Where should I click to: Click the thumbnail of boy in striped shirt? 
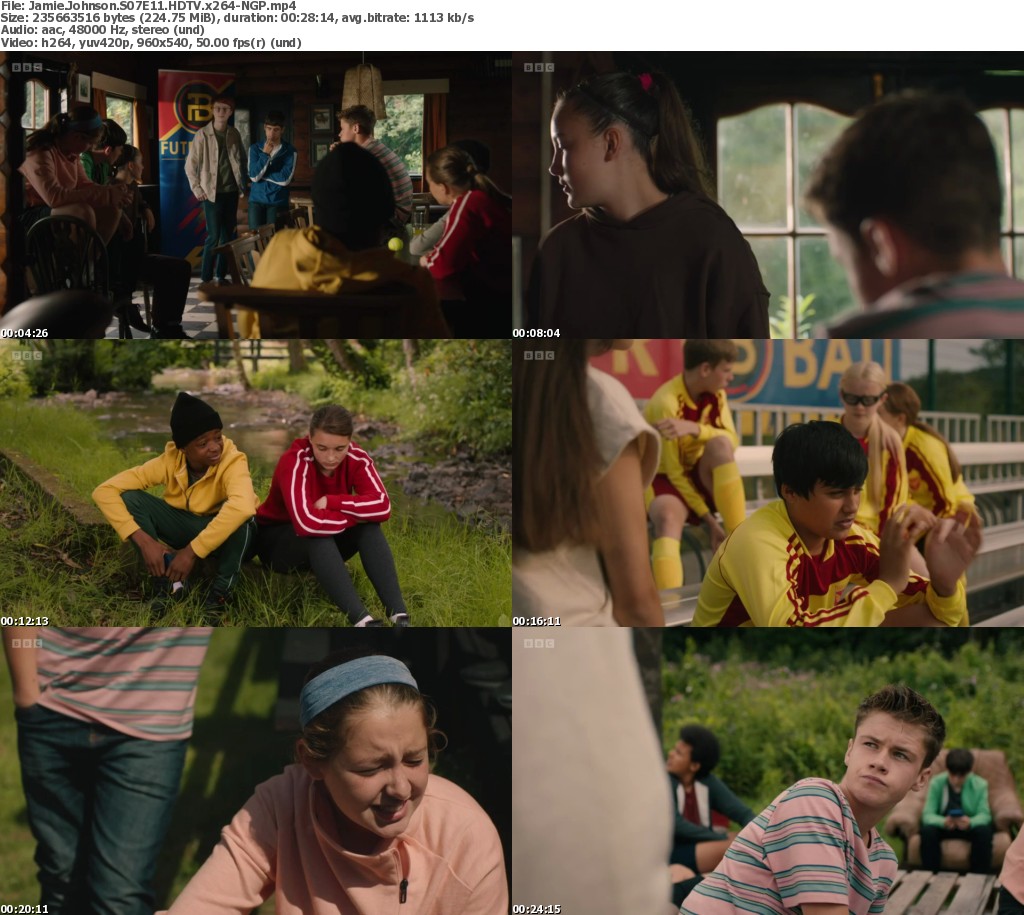point(768,771)
